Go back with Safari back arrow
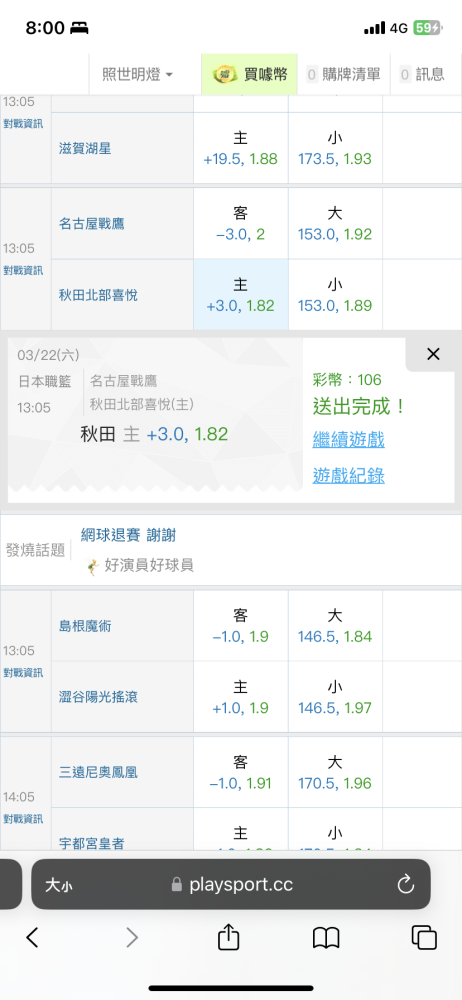This screenshot has height=1000, width=462. click(33, 937)
